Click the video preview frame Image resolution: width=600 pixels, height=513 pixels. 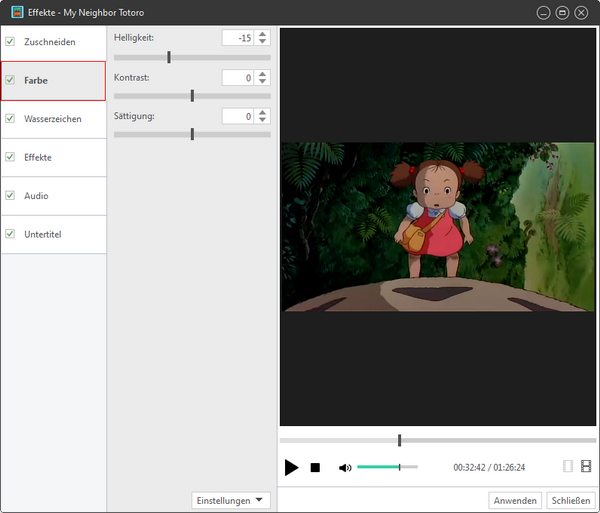pos(438,227)
